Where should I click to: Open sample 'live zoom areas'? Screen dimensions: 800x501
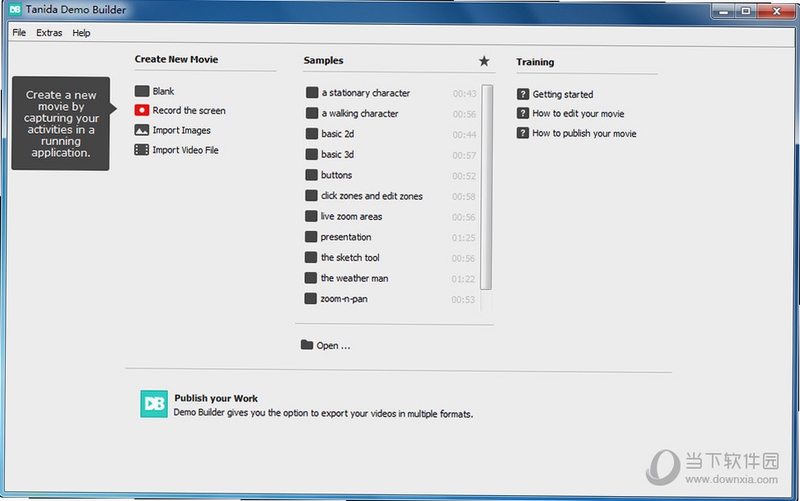tap(351, 217)
